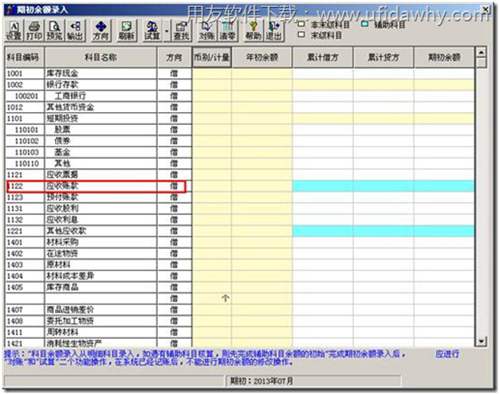Click the 输出 export icon

tap(75, 30)
